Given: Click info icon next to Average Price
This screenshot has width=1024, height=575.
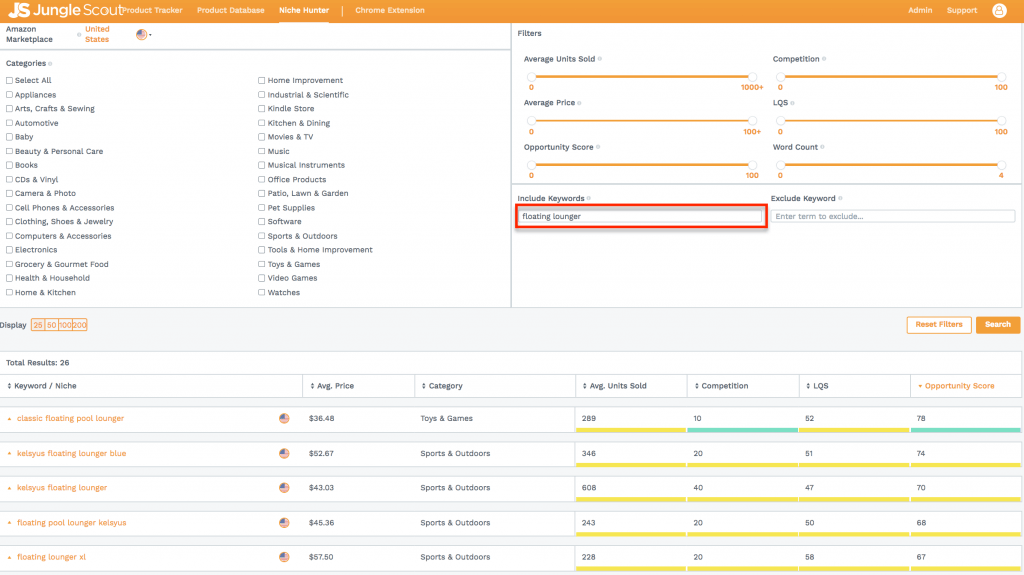Looking at the screenshot, I should [579, 103].
